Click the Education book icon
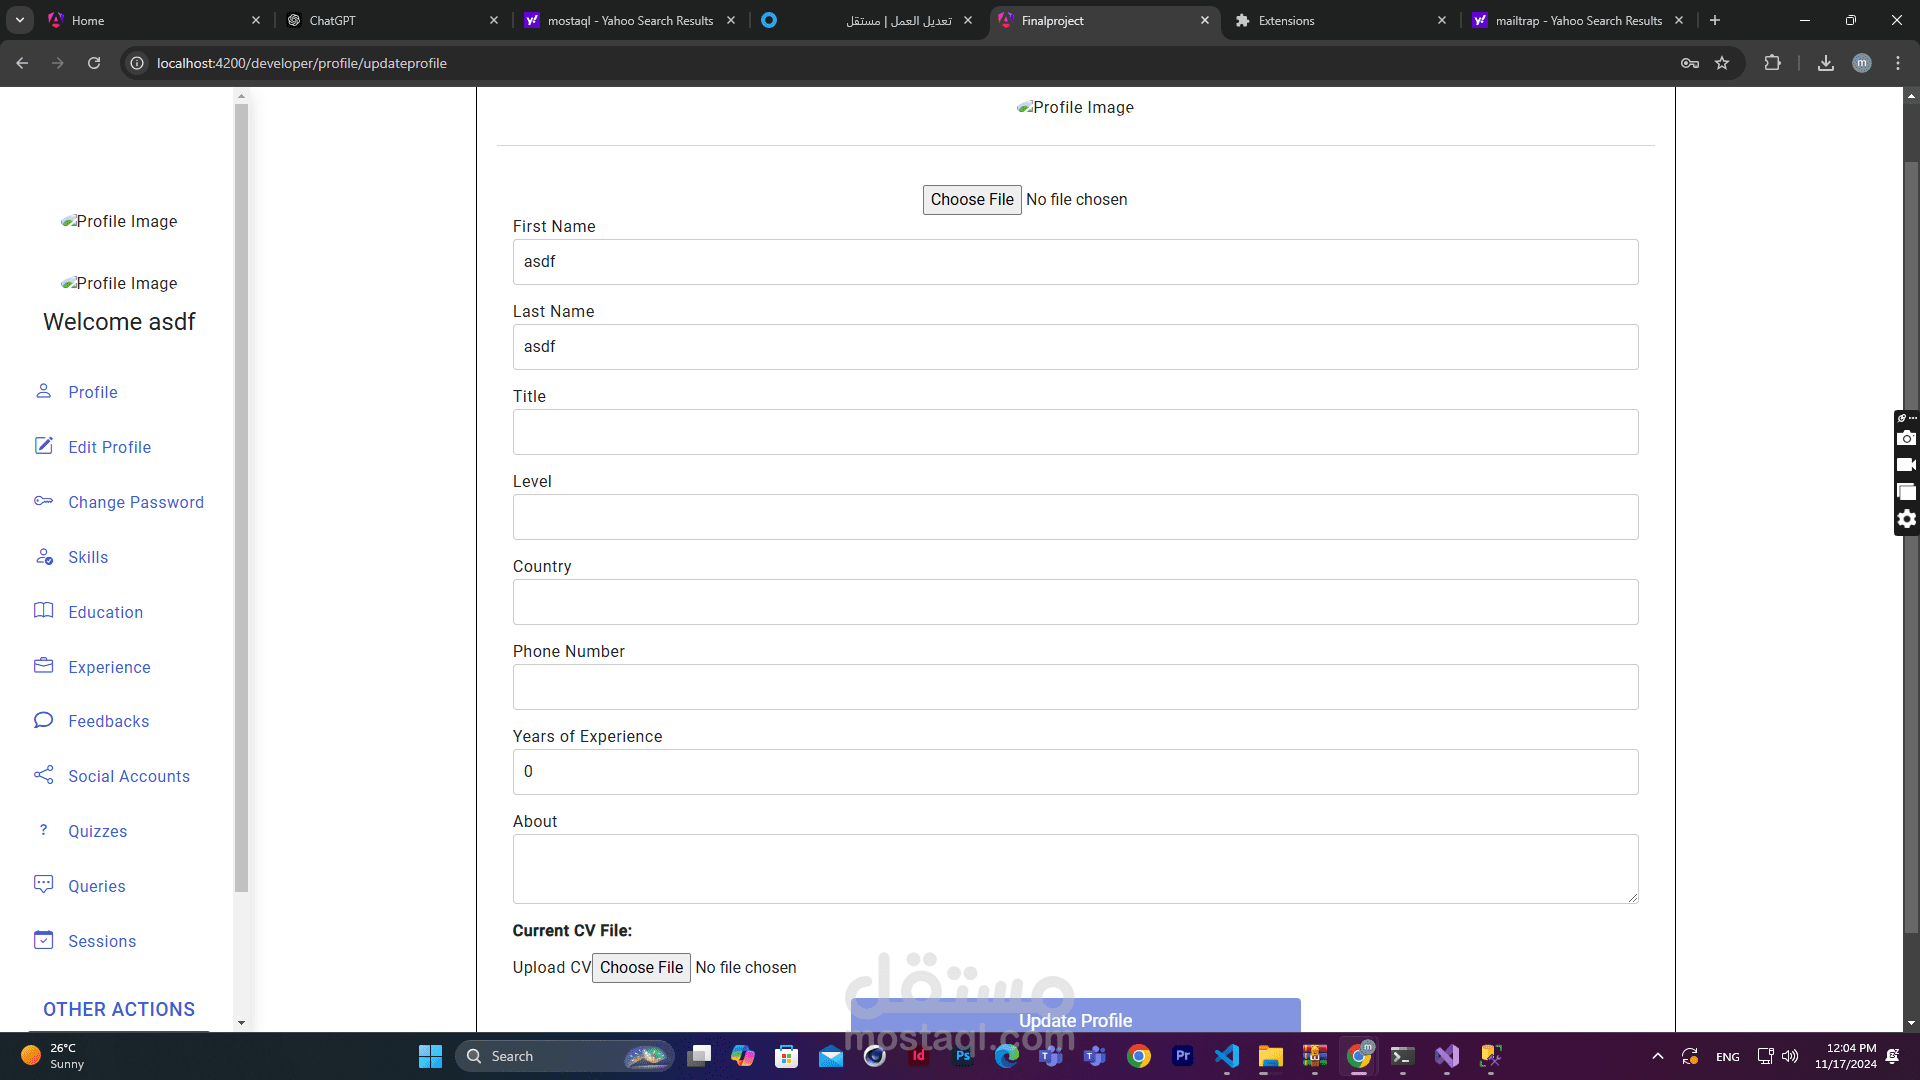 click(x=43, y=611)
